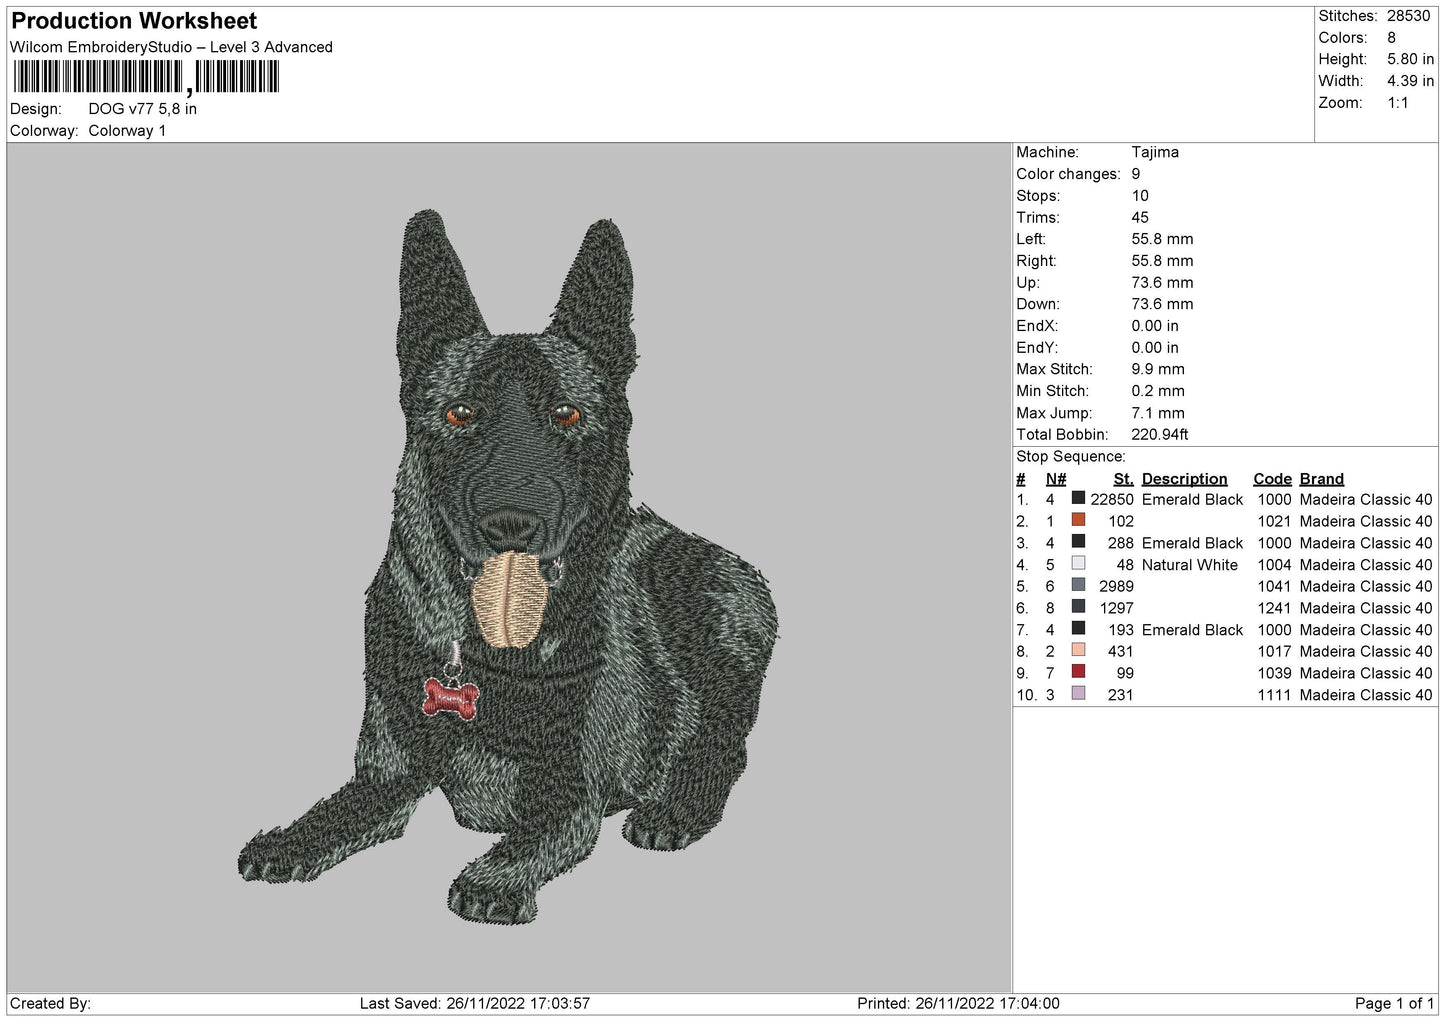Click stitch count 288 in row 3
1445x1021 pixels.
tap(1121, 544)
